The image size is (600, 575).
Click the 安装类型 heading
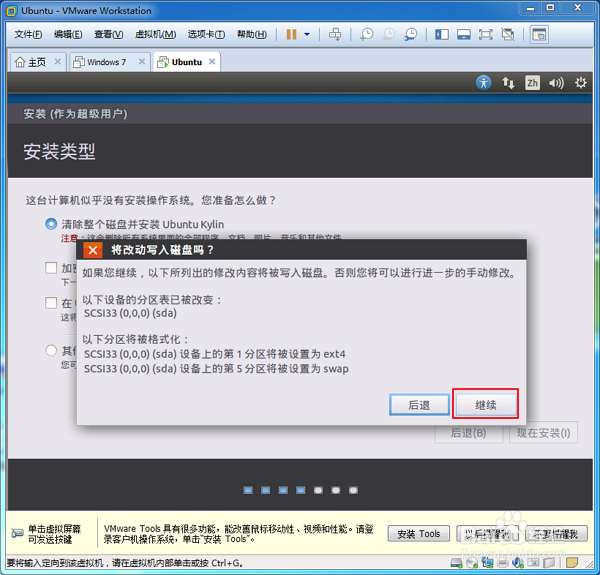[x=59, y=152]
